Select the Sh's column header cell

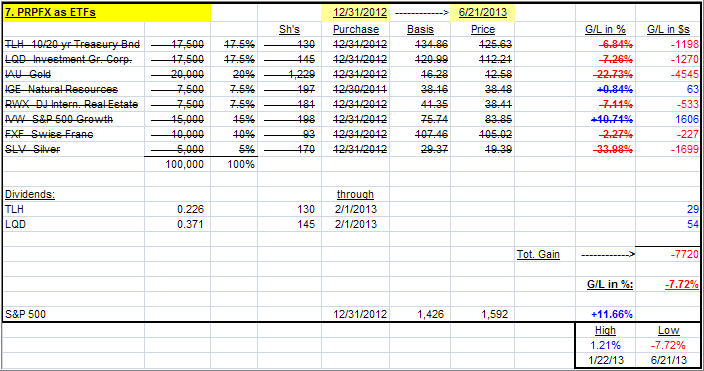(289, 30)
